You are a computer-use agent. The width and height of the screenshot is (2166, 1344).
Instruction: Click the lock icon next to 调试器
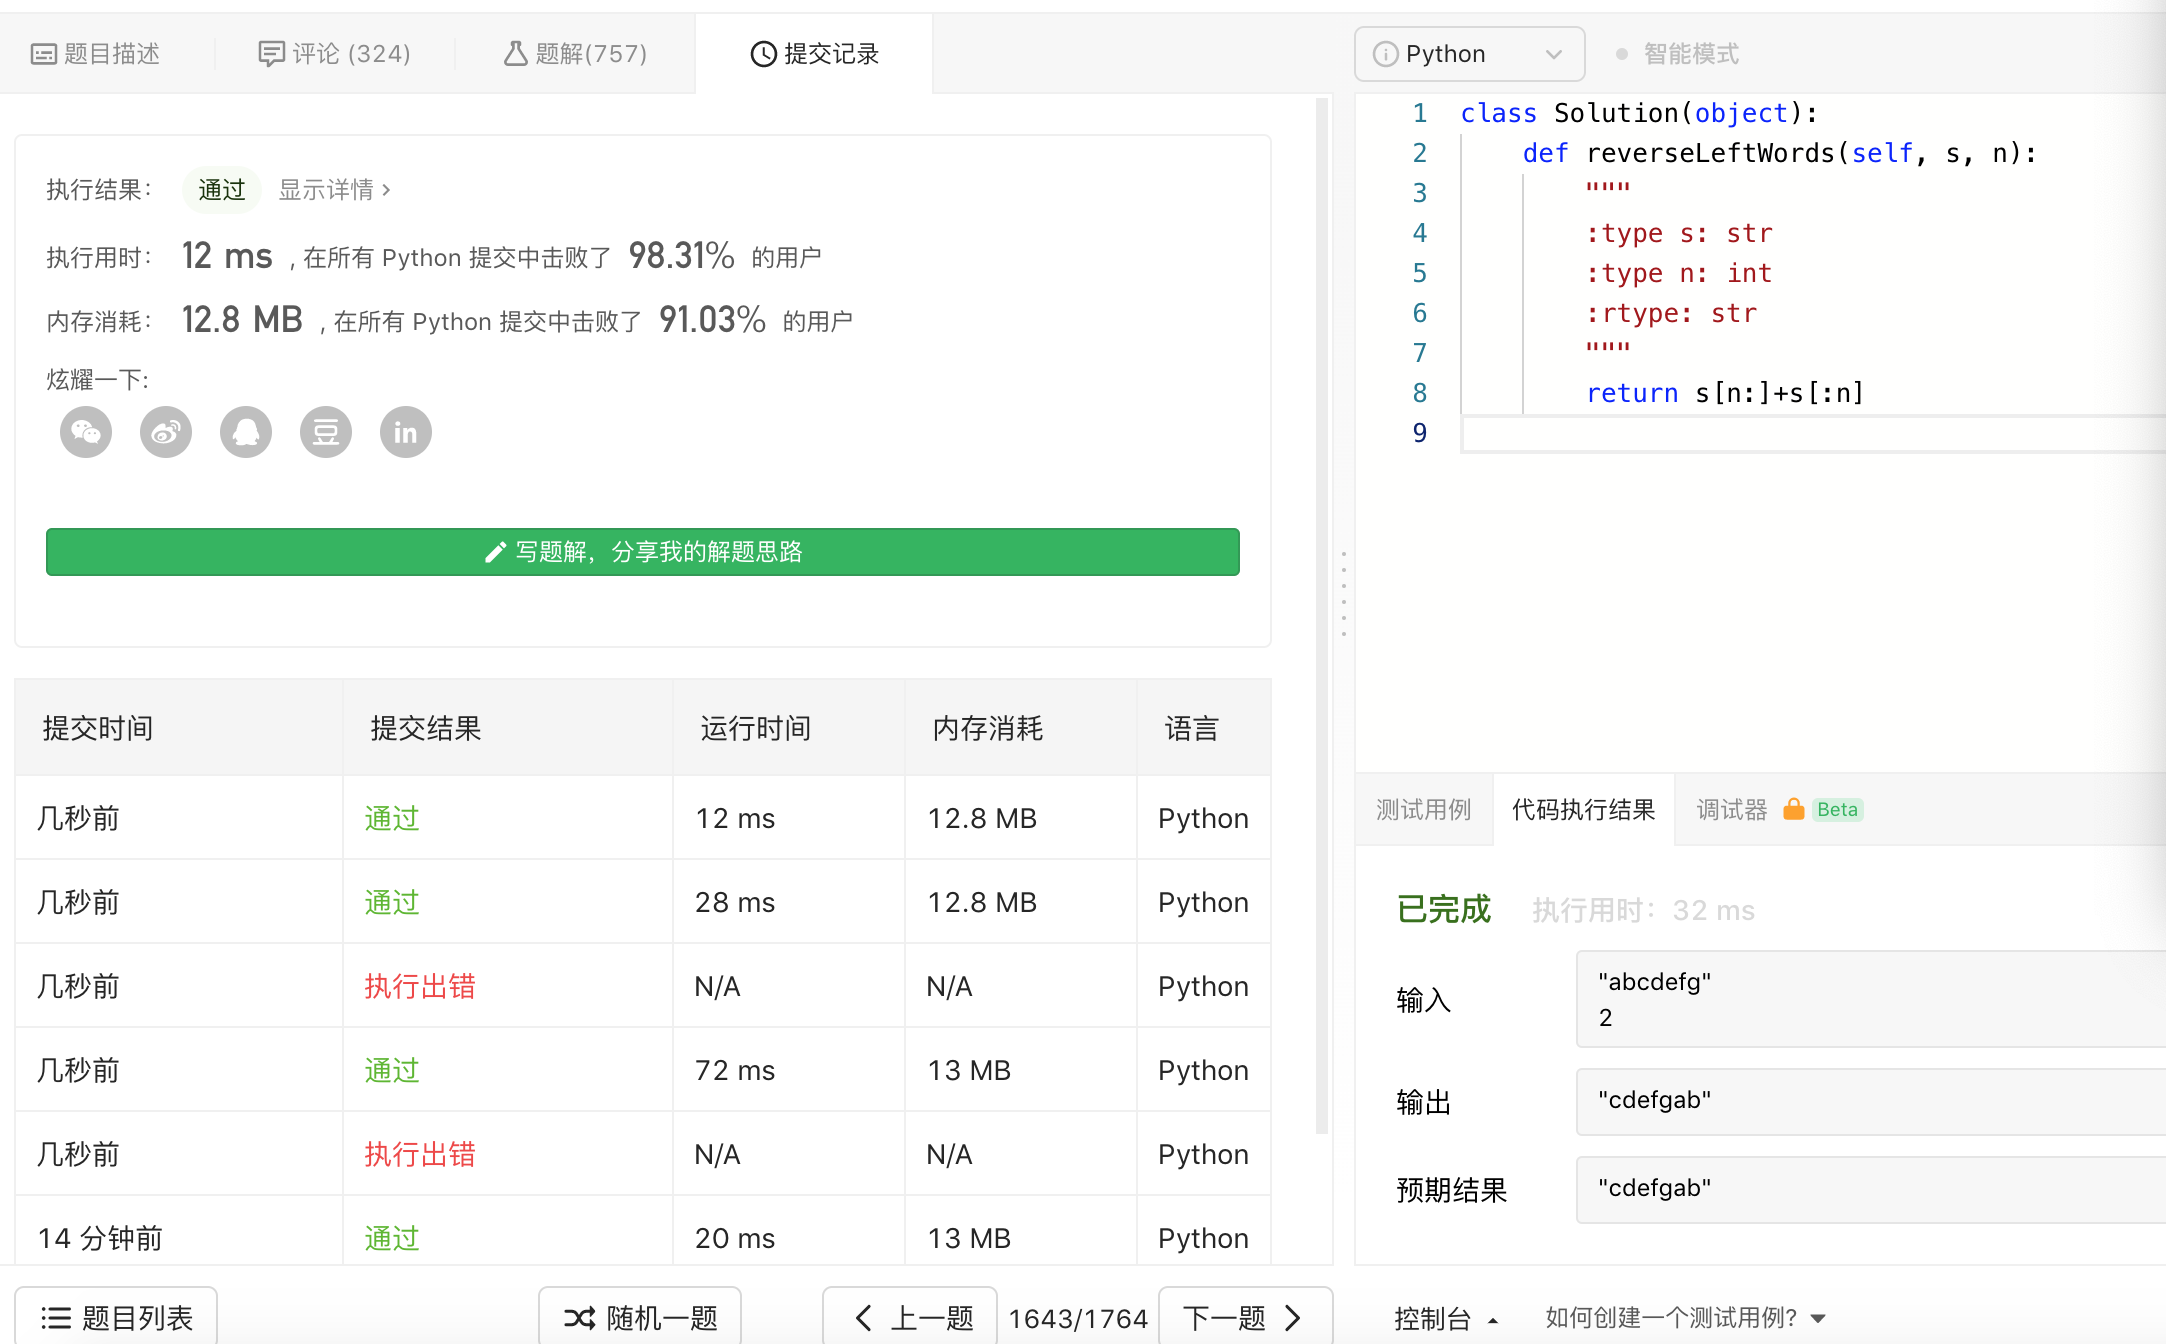[x=1794, y=809]
